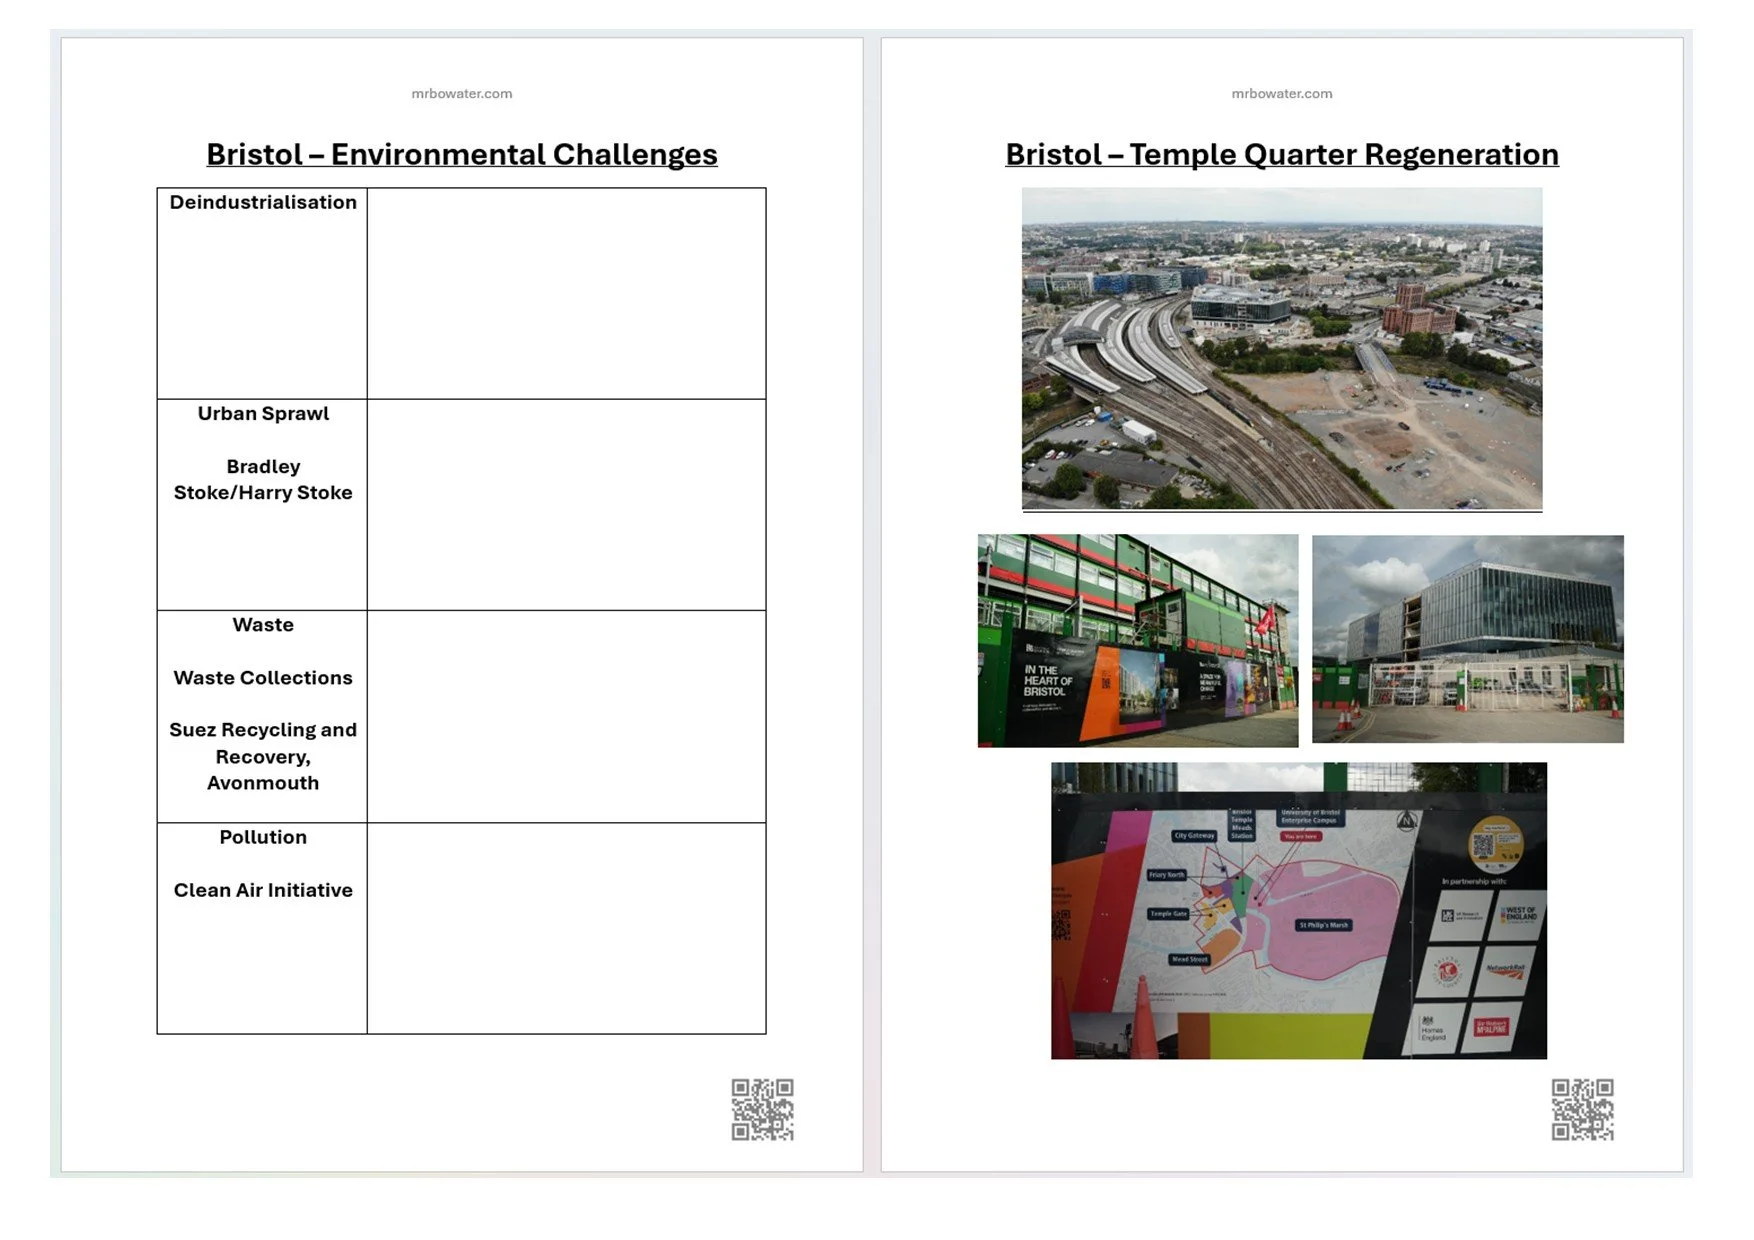Select the 'Temple Gate' label on the map

coord(1169,914)
